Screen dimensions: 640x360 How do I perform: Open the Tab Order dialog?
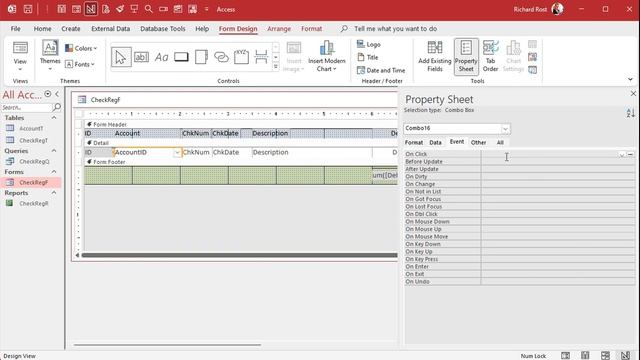click(x=491, y=56)
